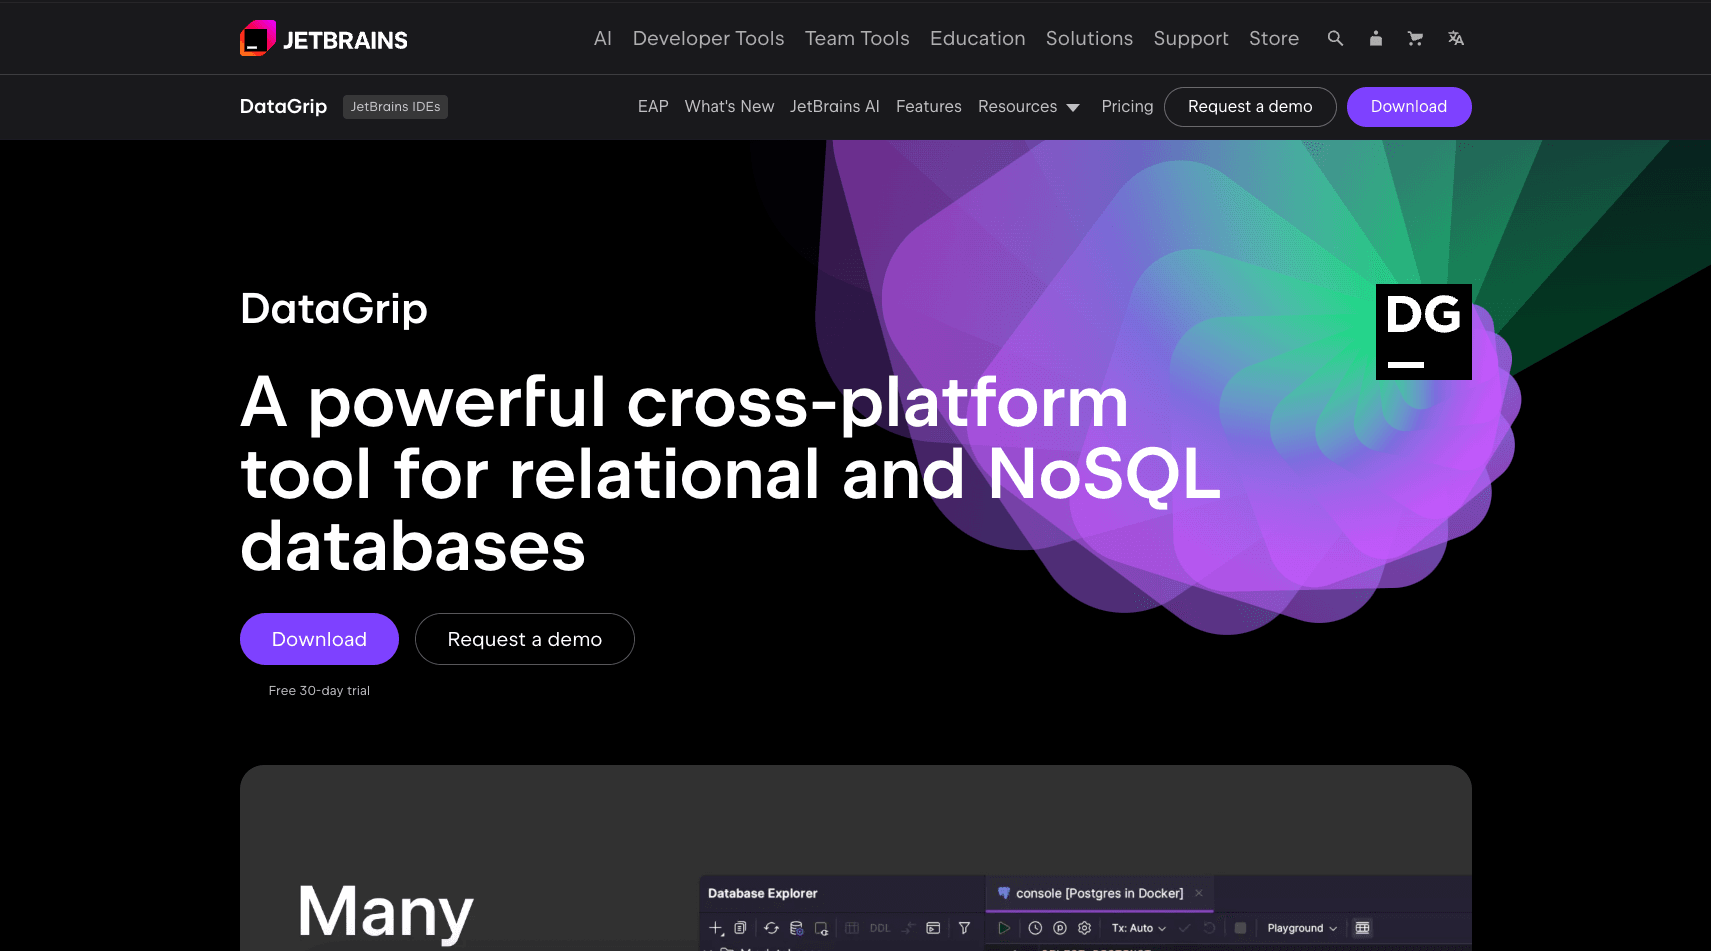Click the JetBrains IDEs badge

pos(395,107)
